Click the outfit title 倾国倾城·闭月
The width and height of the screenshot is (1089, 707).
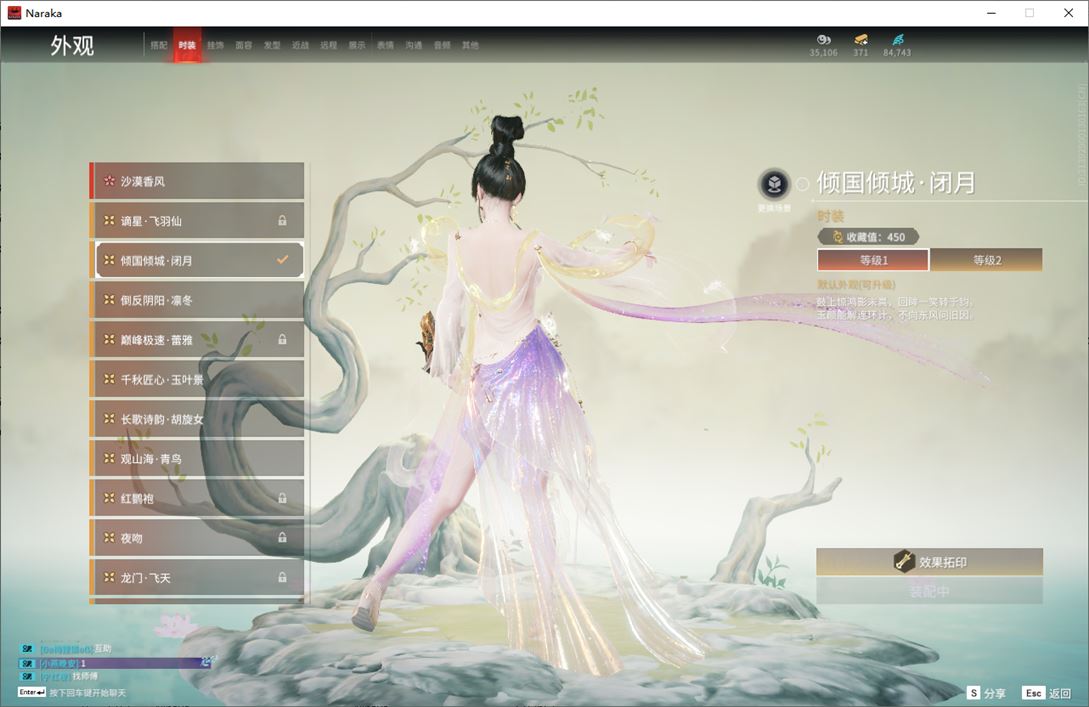pos(896,183)
